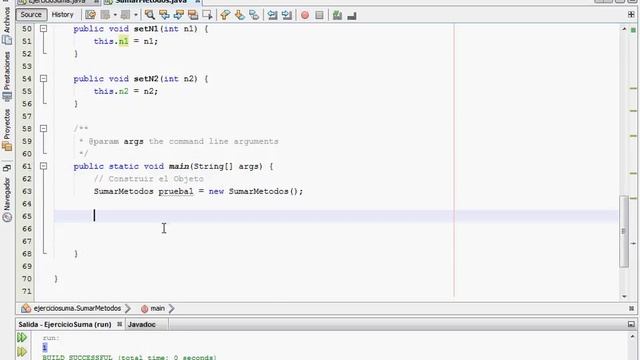The image size is (640, 360).
Task: Click the BUILD SUCCESSFUL output text
Action: [x=129, y=357]
